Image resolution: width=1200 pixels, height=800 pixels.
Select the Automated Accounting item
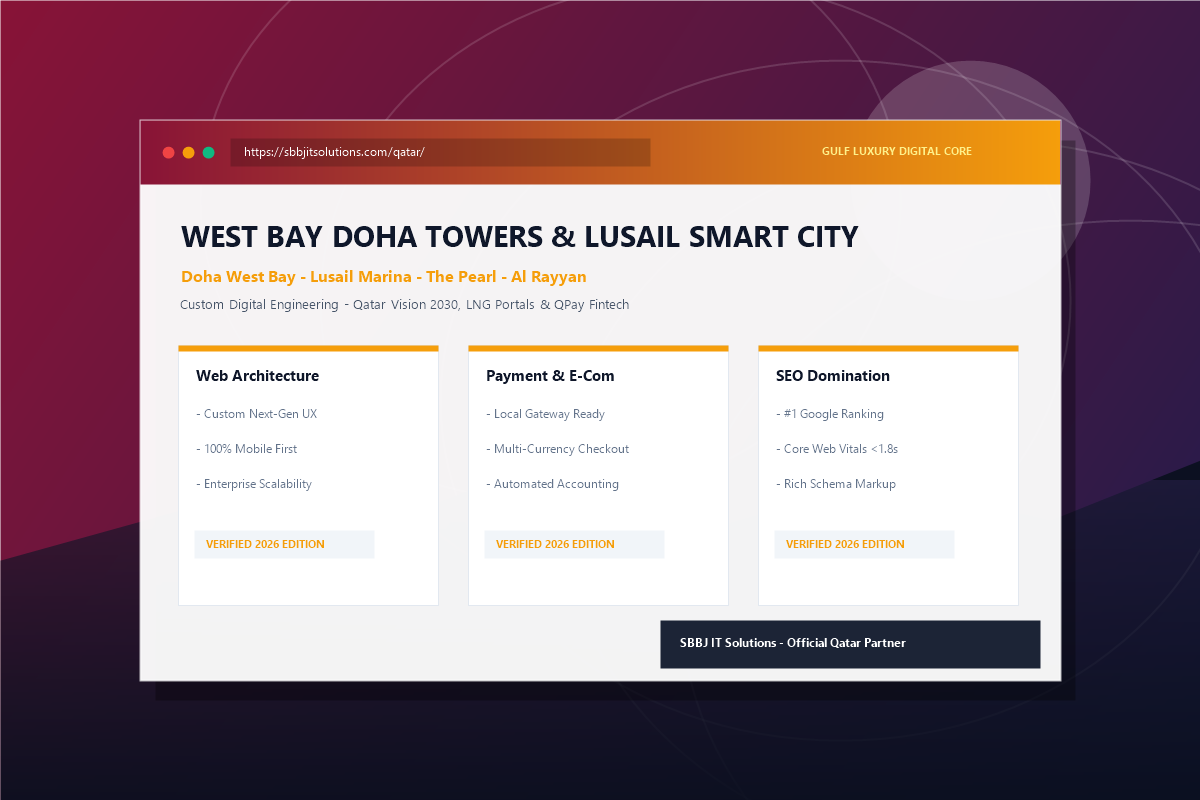pos(553,484)
